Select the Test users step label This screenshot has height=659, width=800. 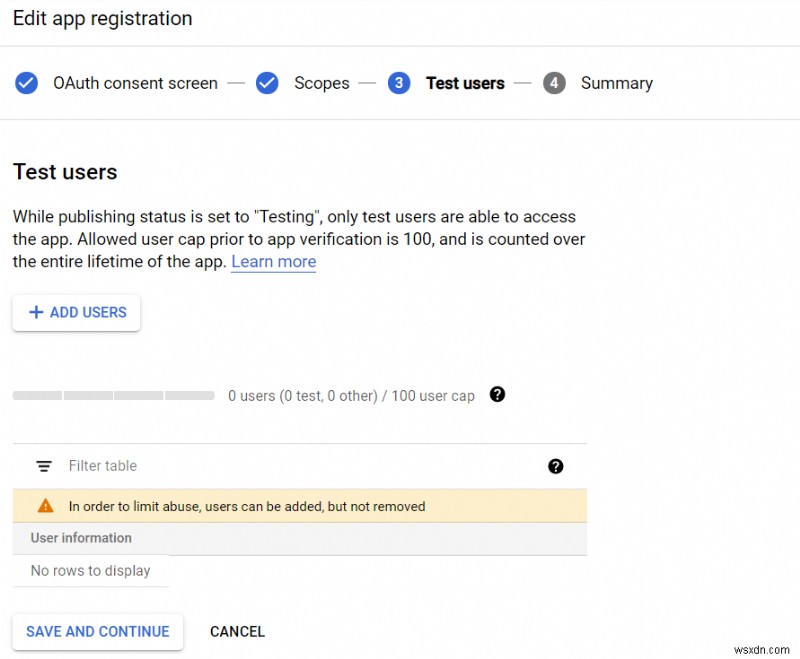(465, 83)
